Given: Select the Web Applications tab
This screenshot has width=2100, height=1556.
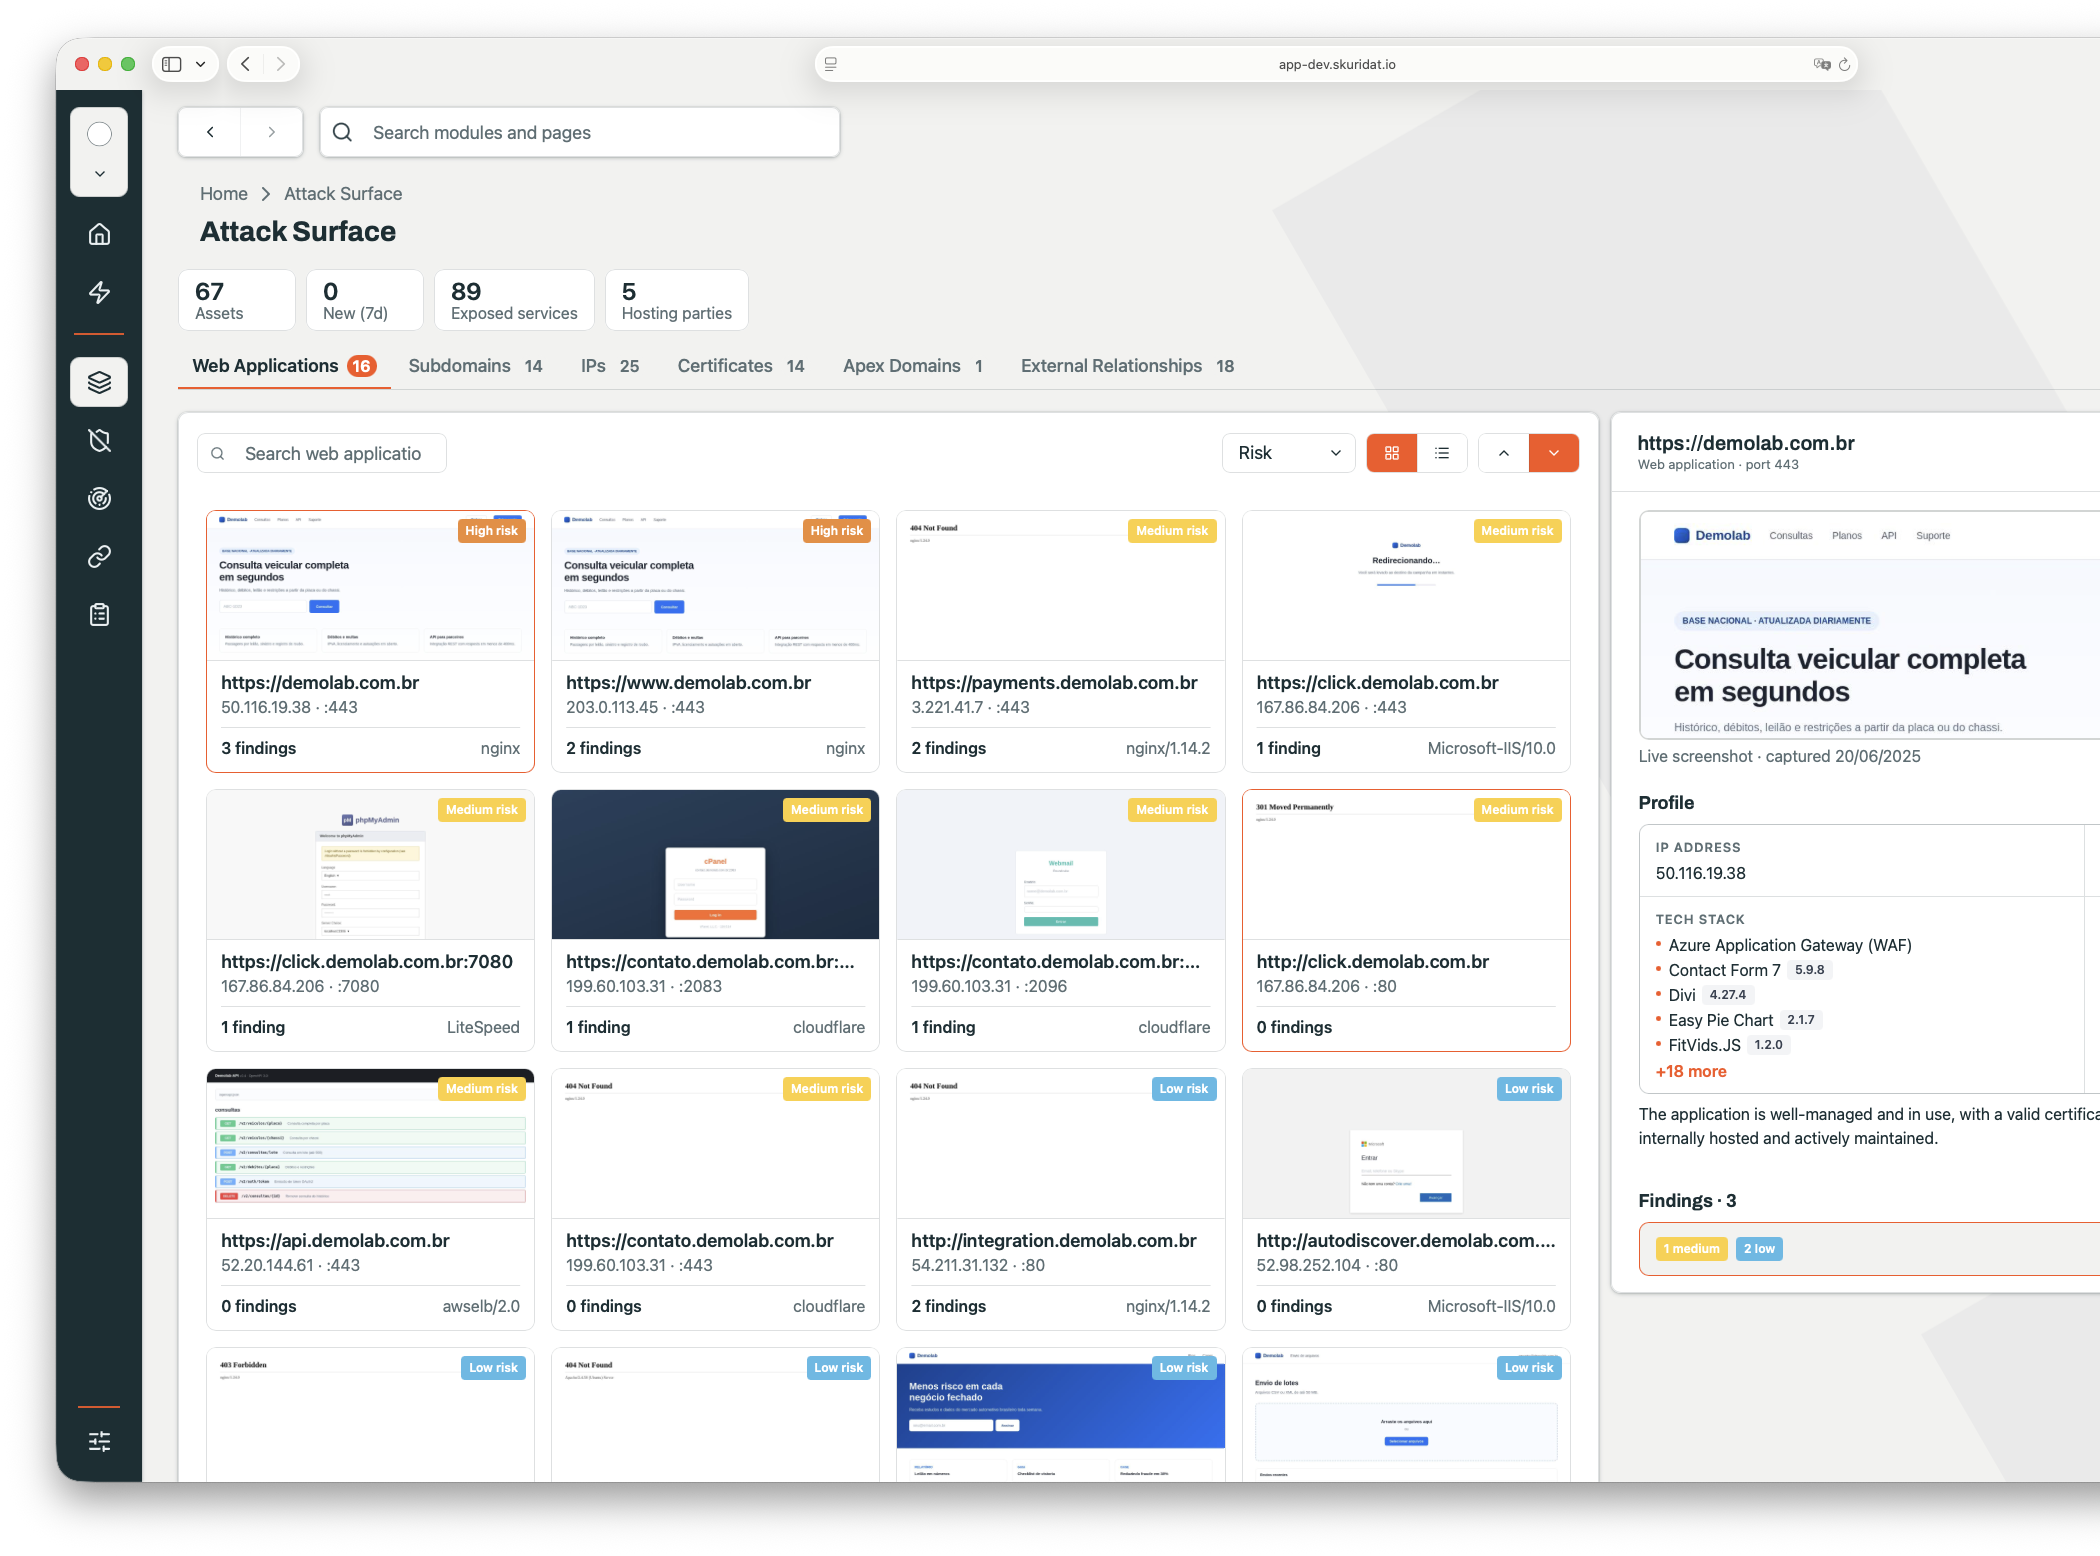Looking at the screenshot, I should pyautogui.click(x=284, y=366).
